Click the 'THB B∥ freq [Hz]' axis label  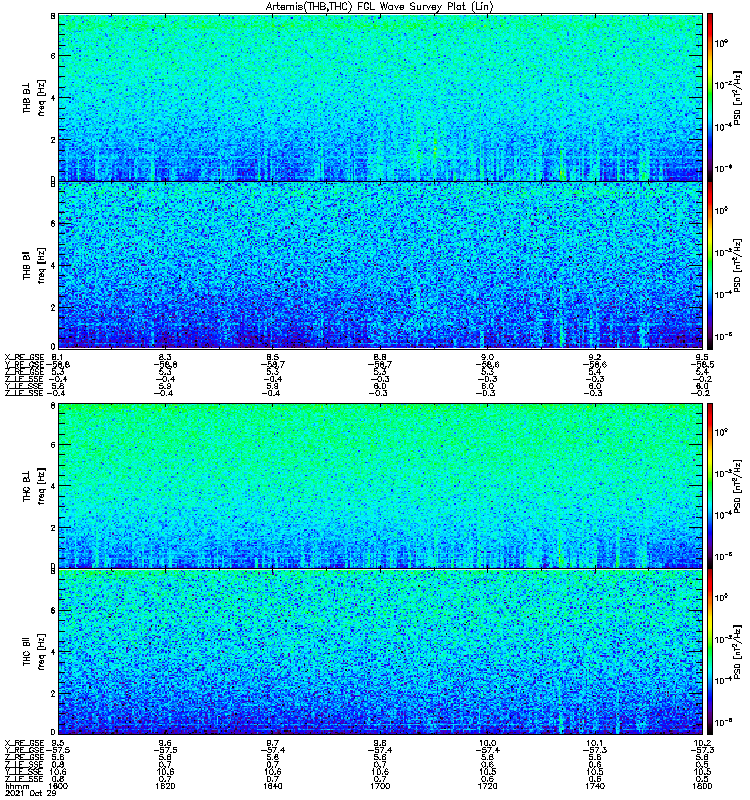34,265
